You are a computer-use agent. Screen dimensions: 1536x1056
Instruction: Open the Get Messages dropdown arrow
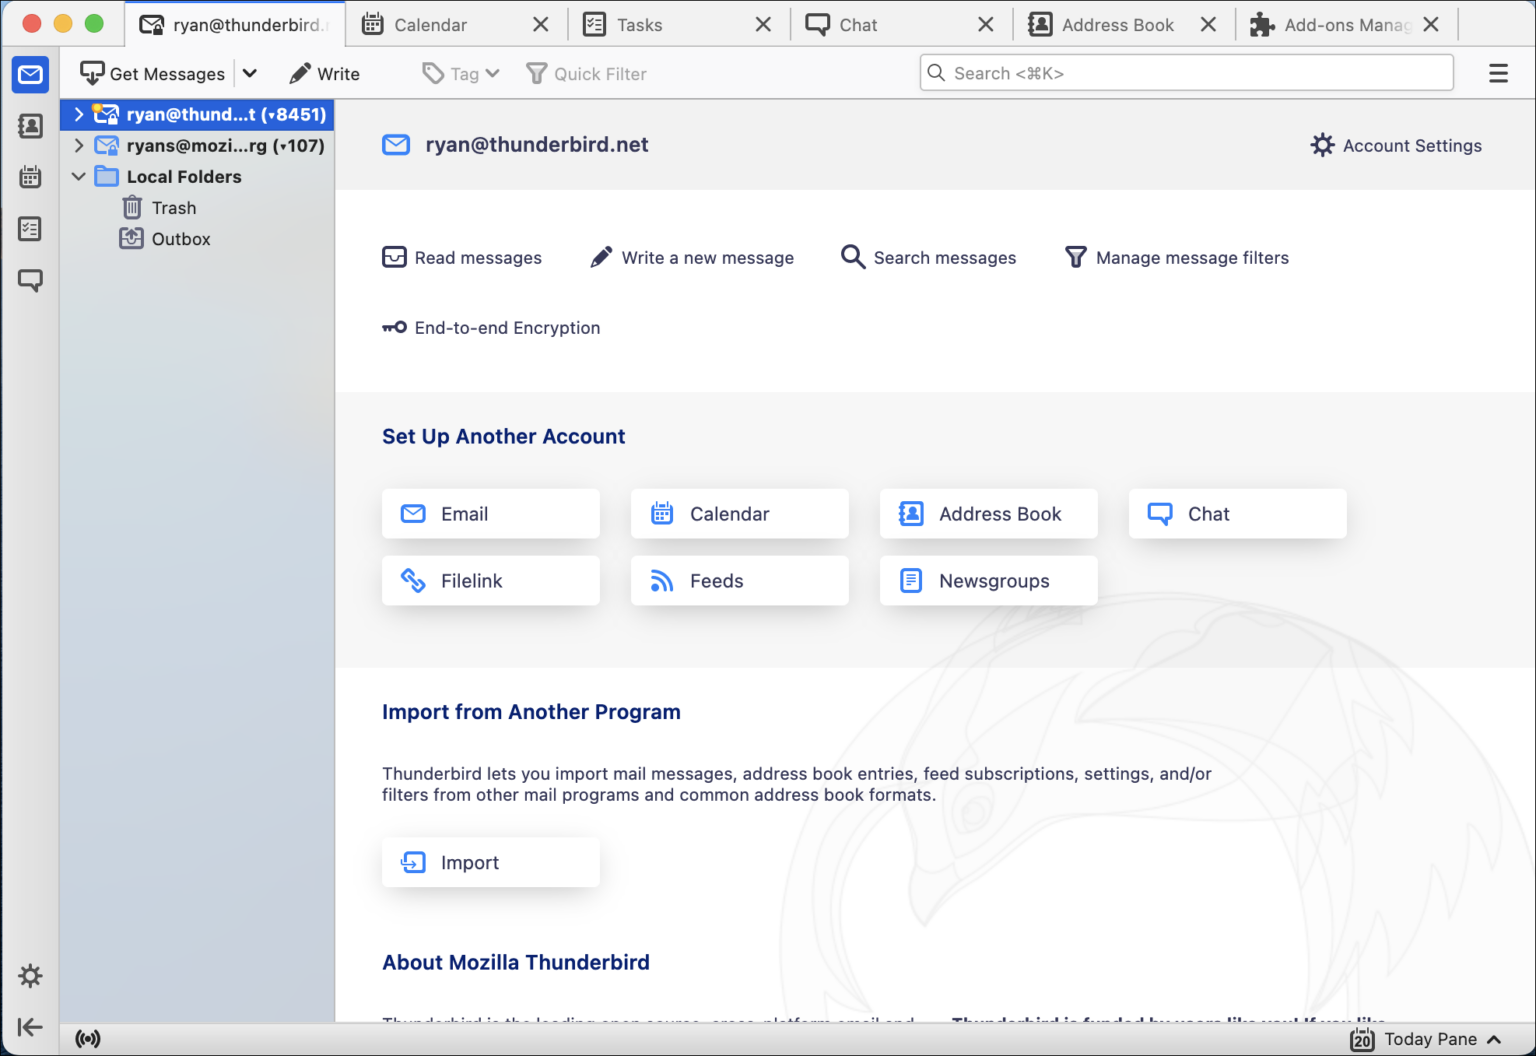click(250, 73)
